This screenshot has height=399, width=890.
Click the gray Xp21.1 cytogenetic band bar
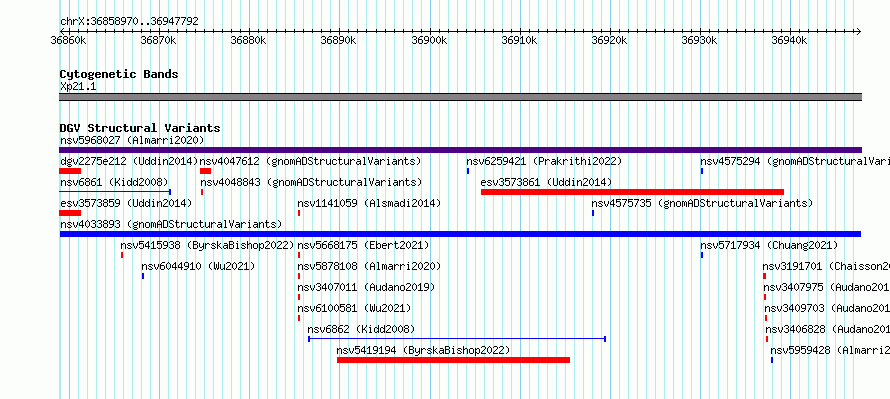(x=460, y=97)
